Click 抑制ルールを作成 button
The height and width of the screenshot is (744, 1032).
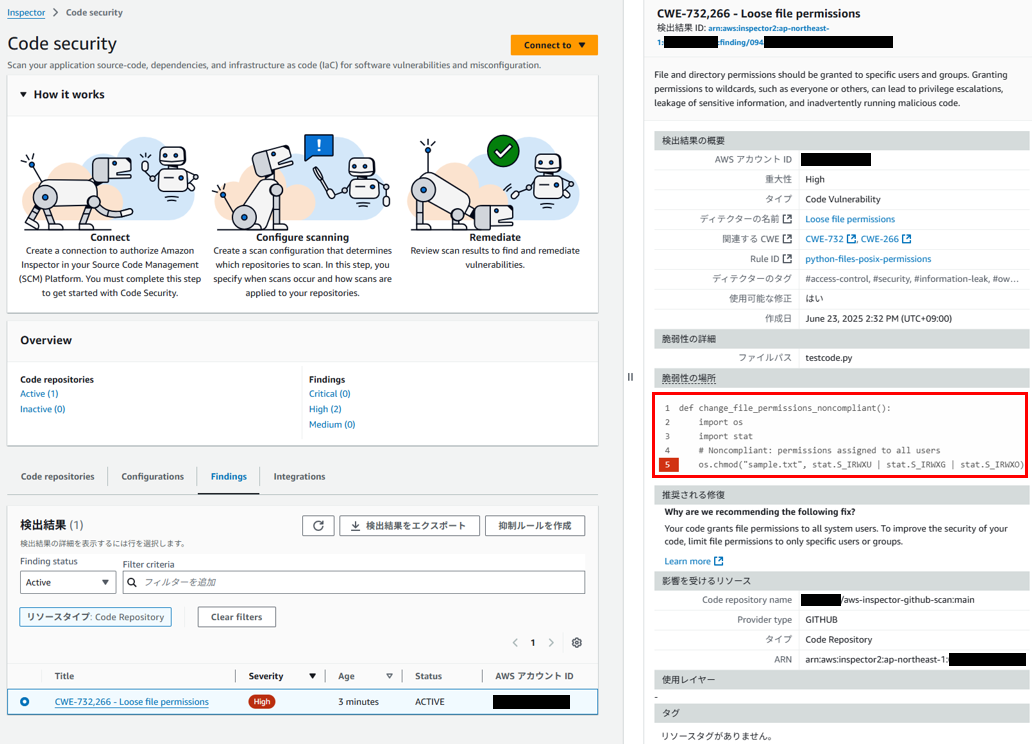535,525
